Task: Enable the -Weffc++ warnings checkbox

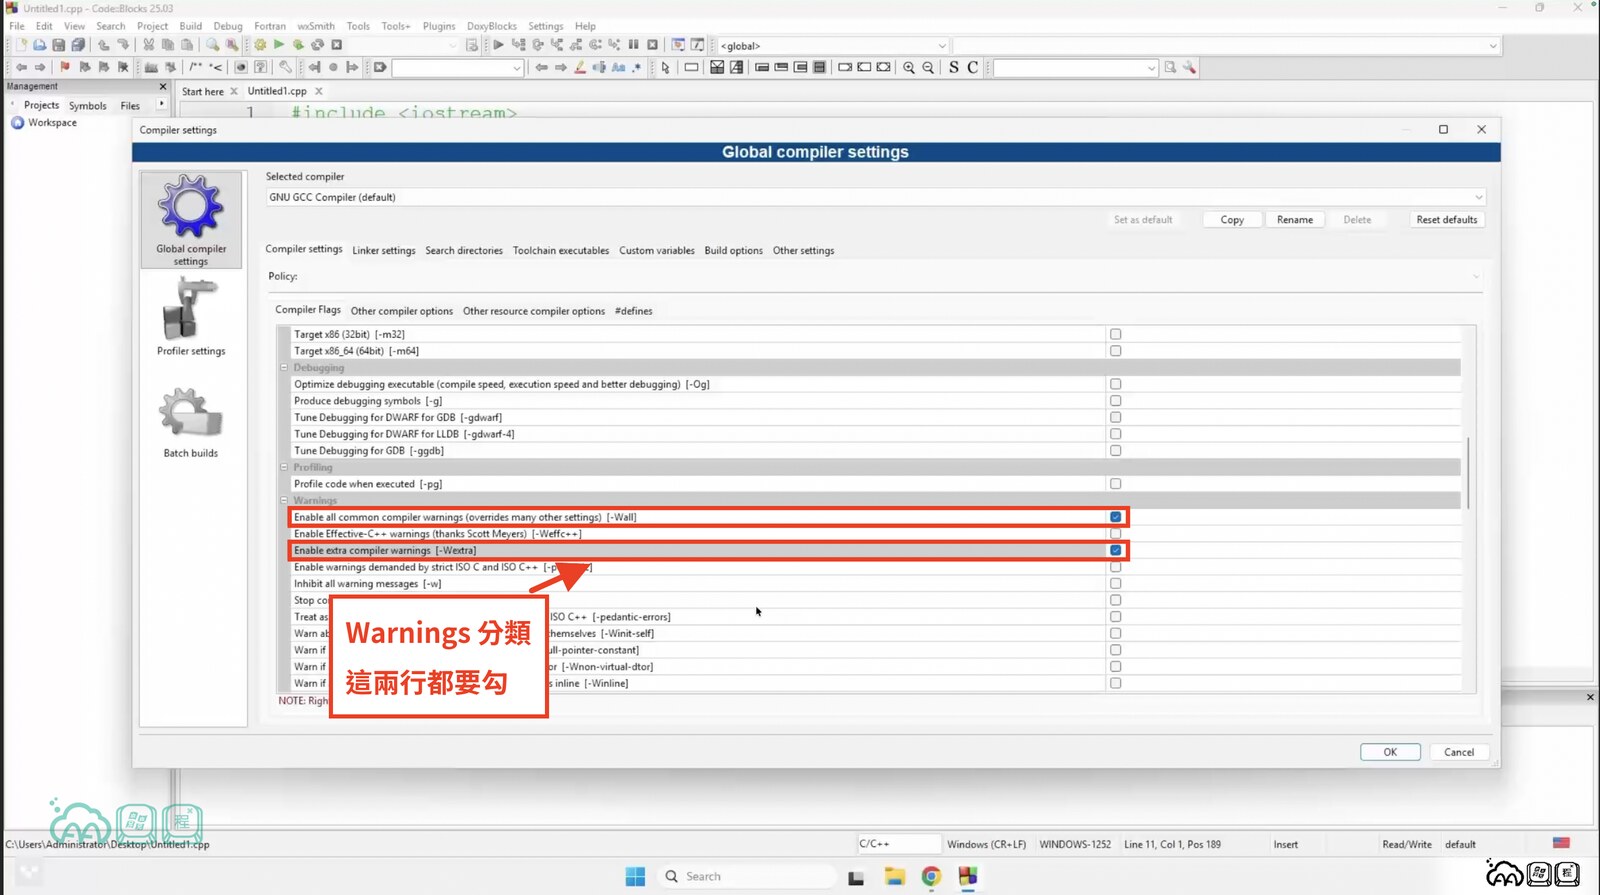Action: (1115, 534)
